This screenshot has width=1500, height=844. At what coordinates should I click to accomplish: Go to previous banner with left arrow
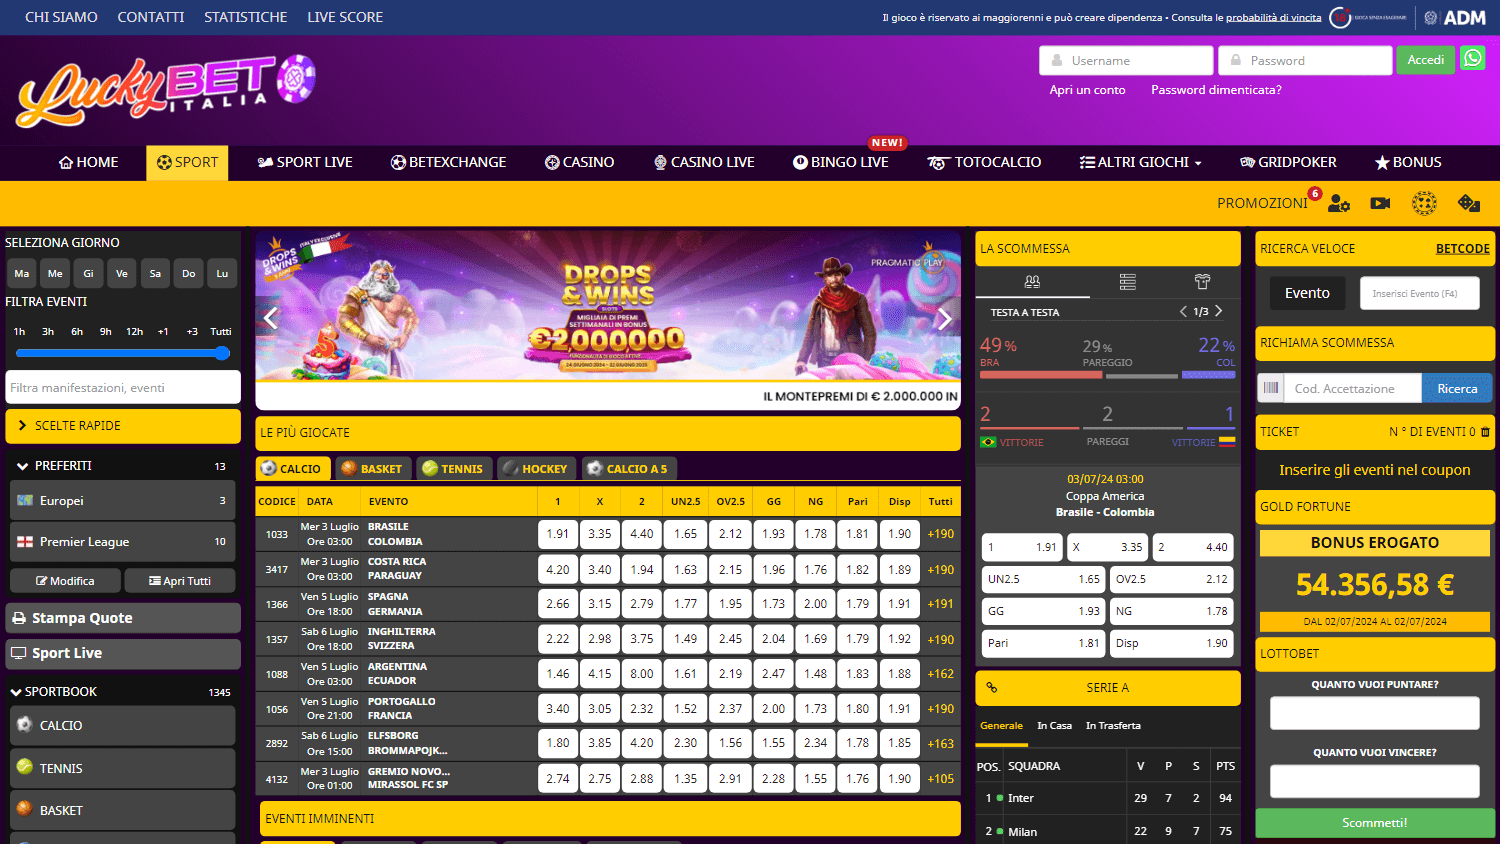[x=270, y=319]
